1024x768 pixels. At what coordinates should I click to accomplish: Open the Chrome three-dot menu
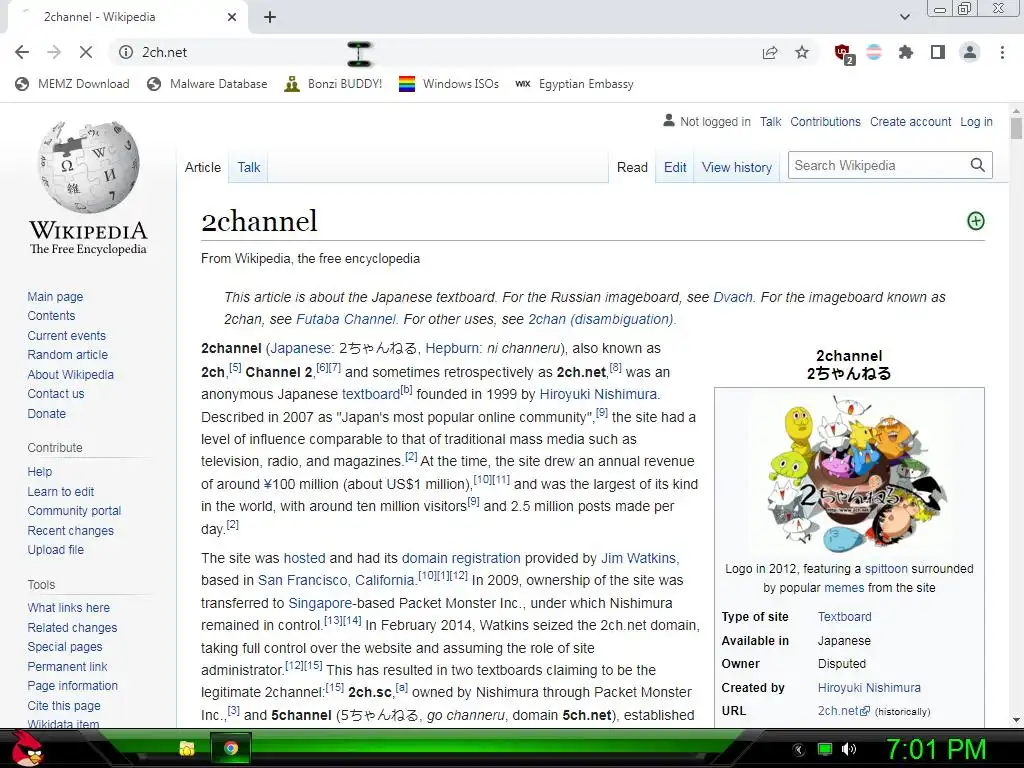(1002, 52)
